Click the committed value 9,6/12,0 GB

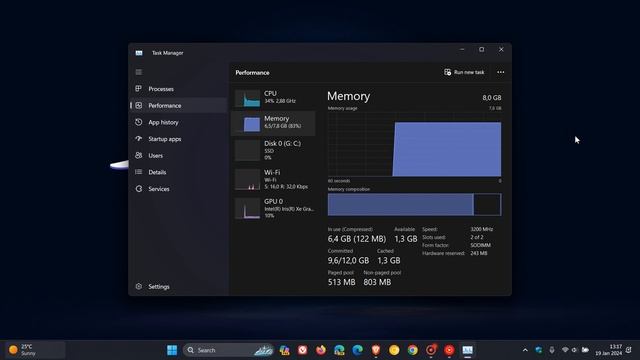(348, 260)
